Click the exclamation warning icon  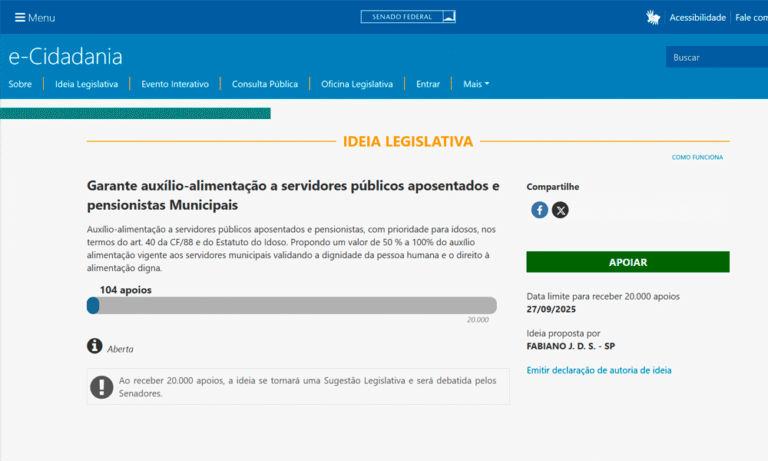click(102, 387)
